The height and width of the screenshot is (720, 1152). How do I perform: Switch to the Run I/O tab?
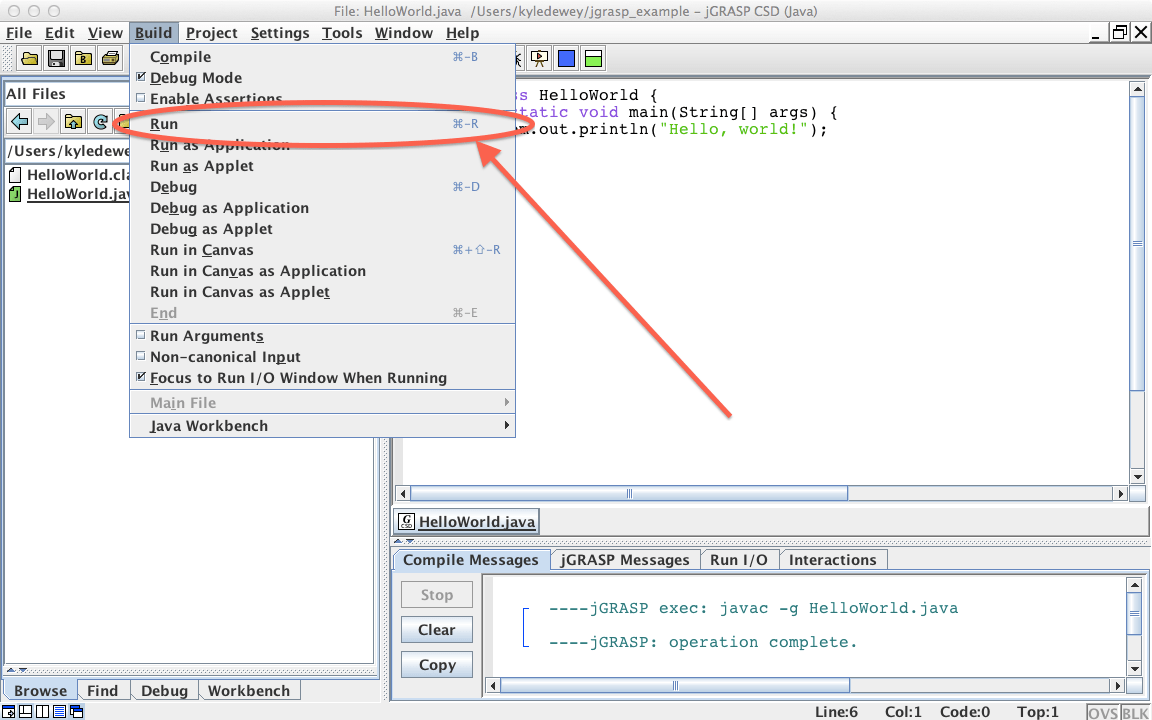pyautogui.click(x=740, y=559)
